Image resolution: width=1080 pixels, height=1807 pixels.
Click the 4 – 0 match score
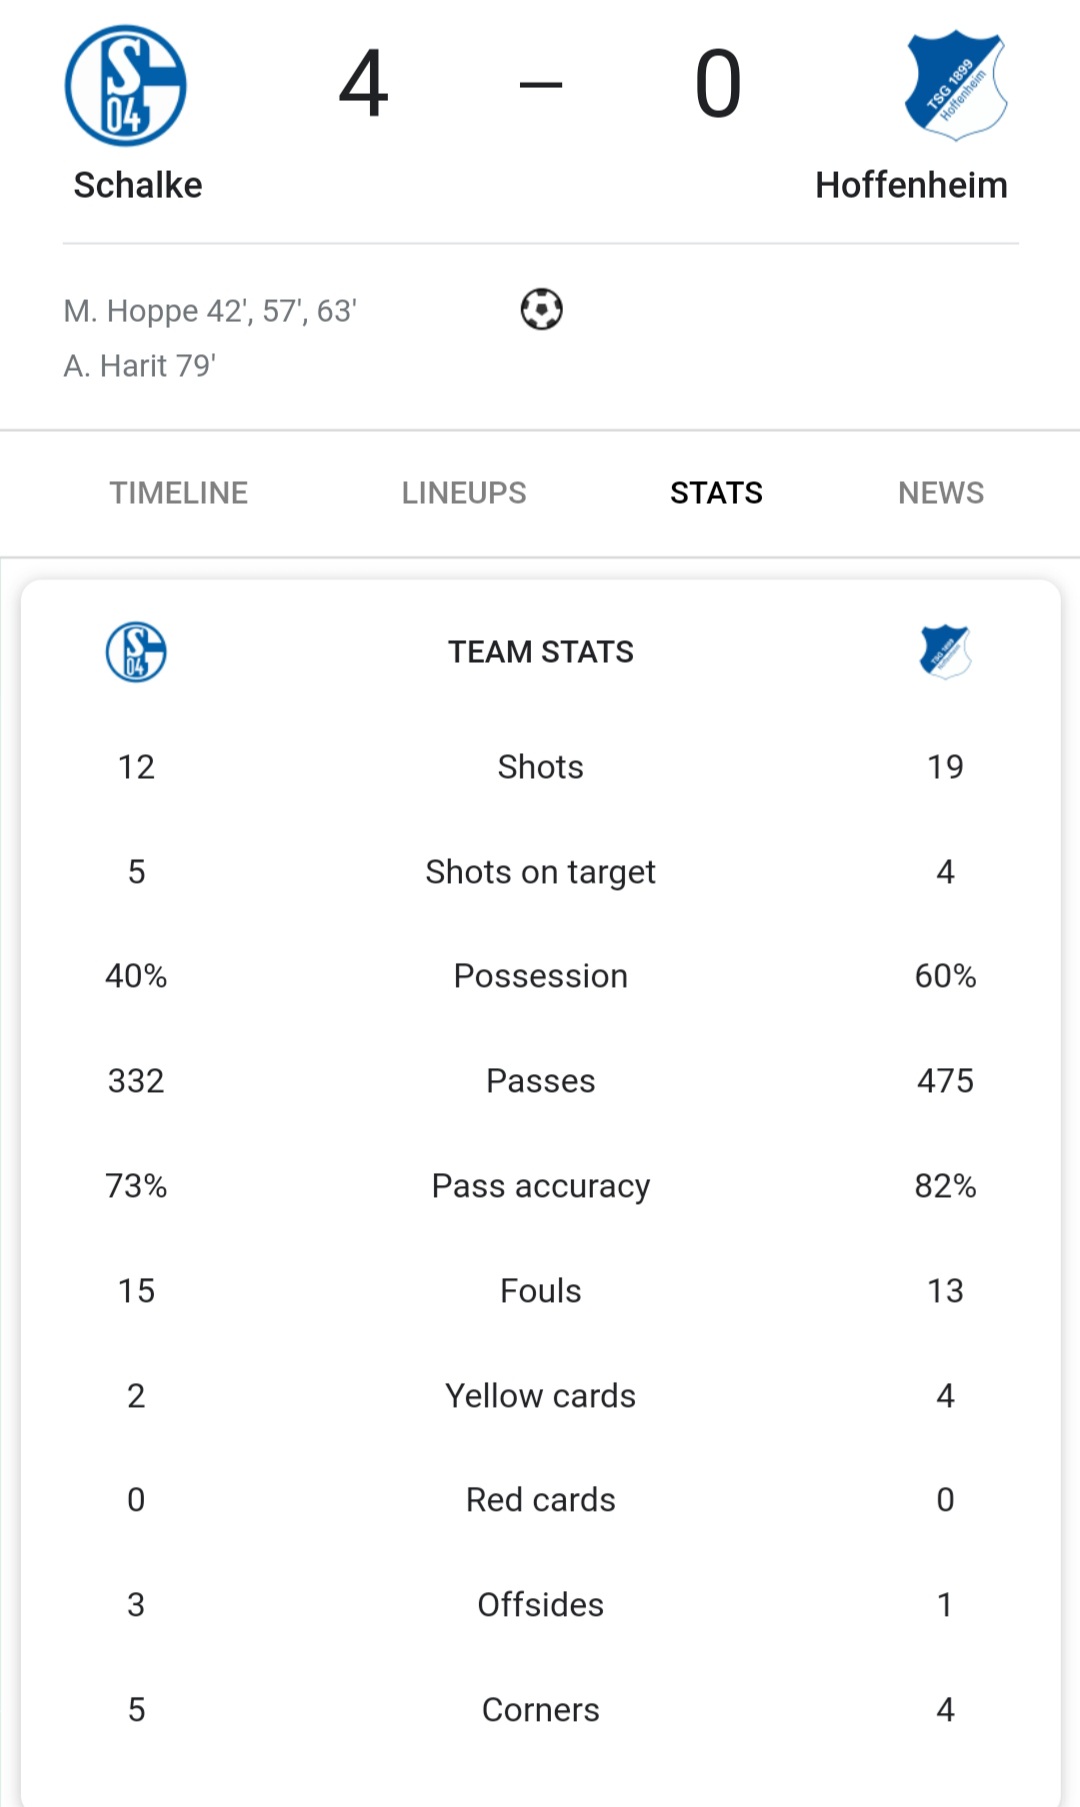click(540, 85)
